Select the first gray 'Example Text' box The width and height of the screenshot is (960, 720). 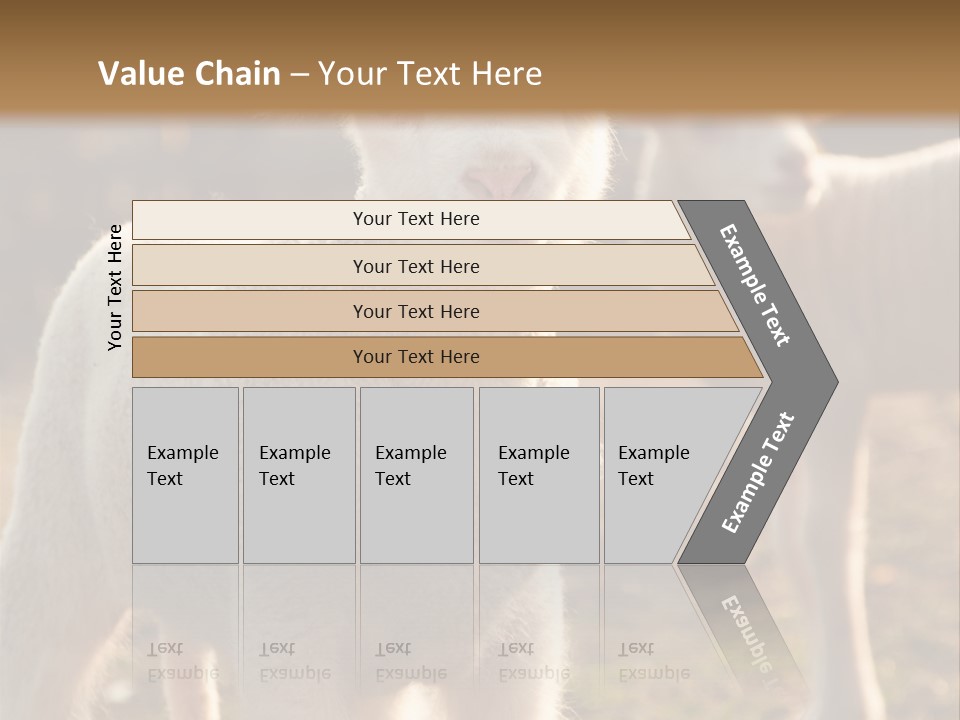click(x=185, y=475)
